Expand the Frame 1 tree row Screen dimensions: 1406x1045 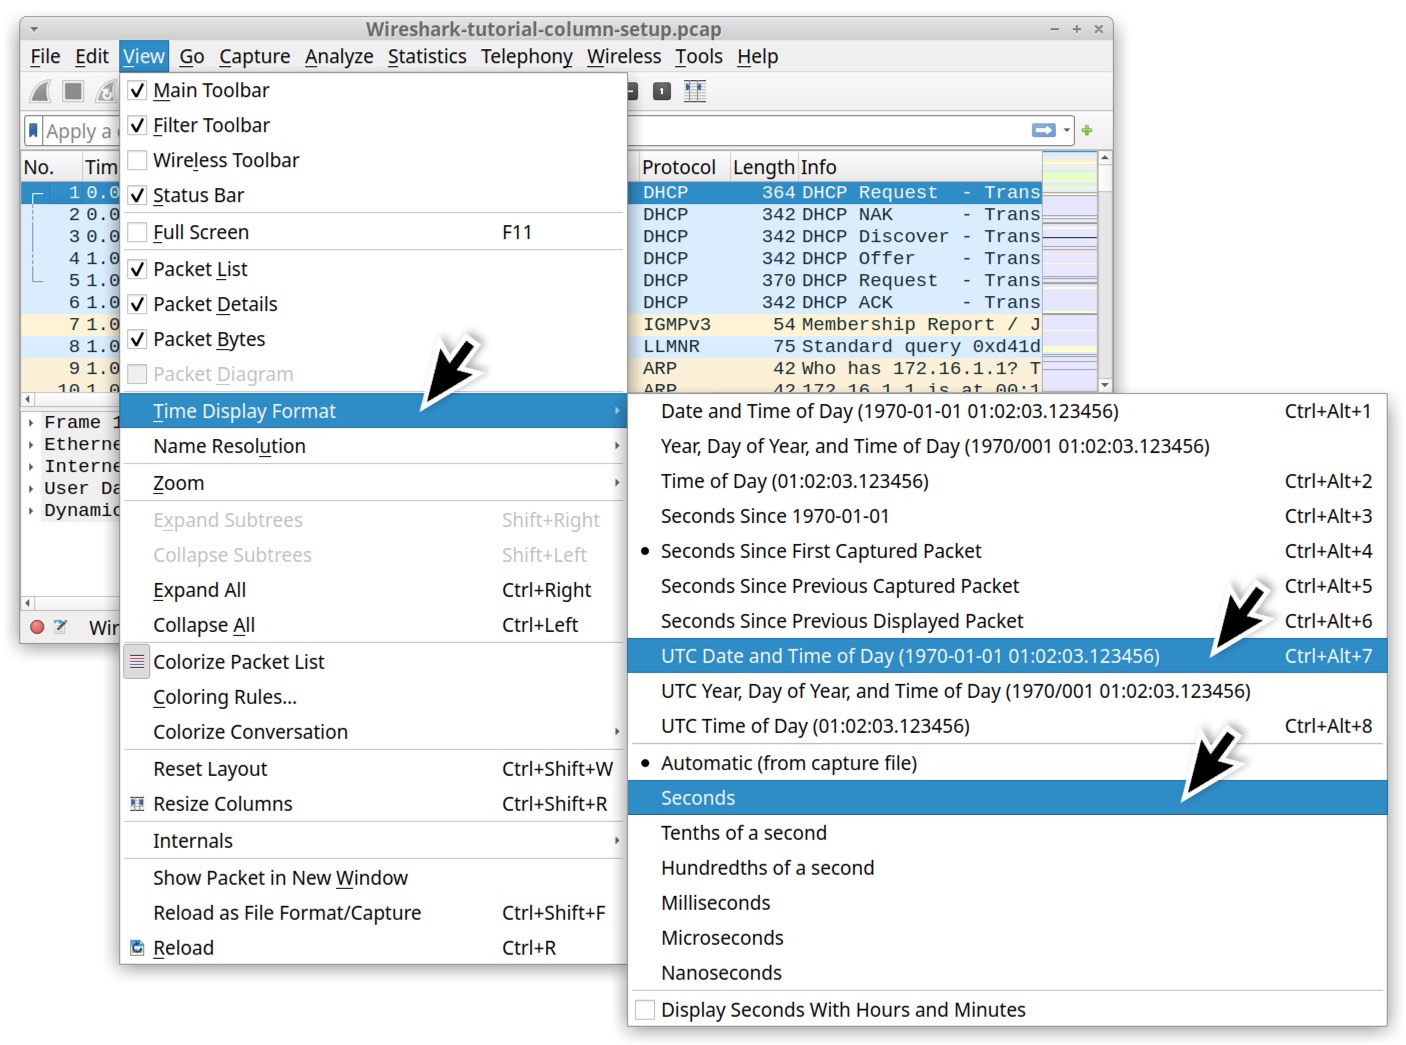click(x=32, y=422)
